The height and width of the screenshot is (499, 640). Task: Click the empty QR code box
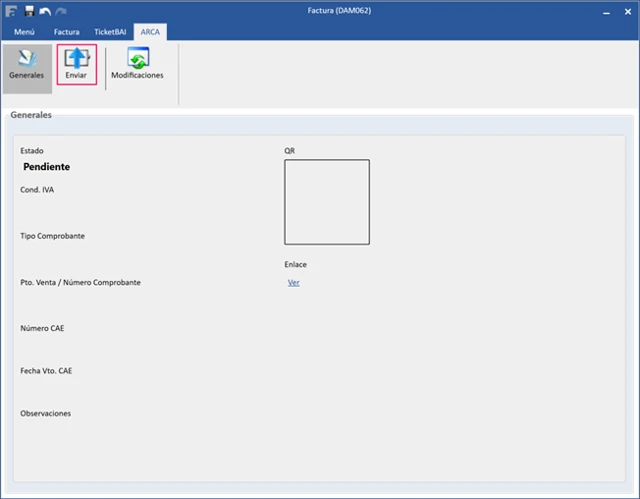[327, 202]
